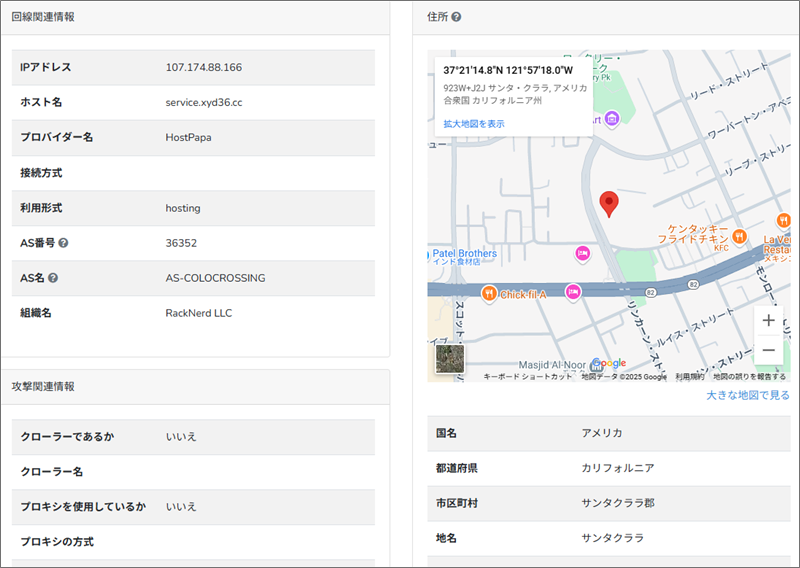Click the プロキシの方式 row label

[57, 542]
